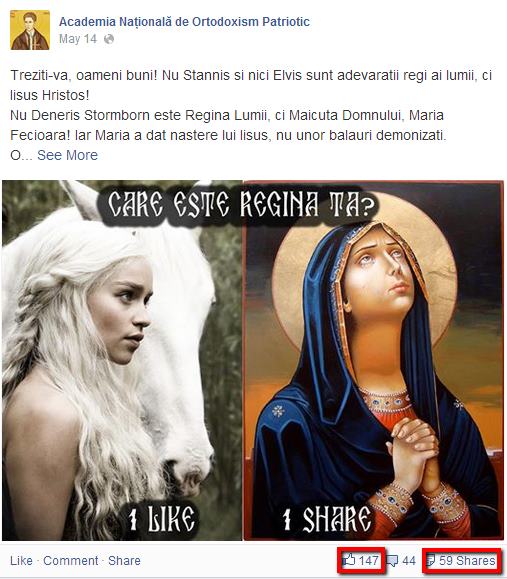This screenshot has height=579, width=507.
Task: Click the public globe privacy icon
Action: click(x=109, y=39)
